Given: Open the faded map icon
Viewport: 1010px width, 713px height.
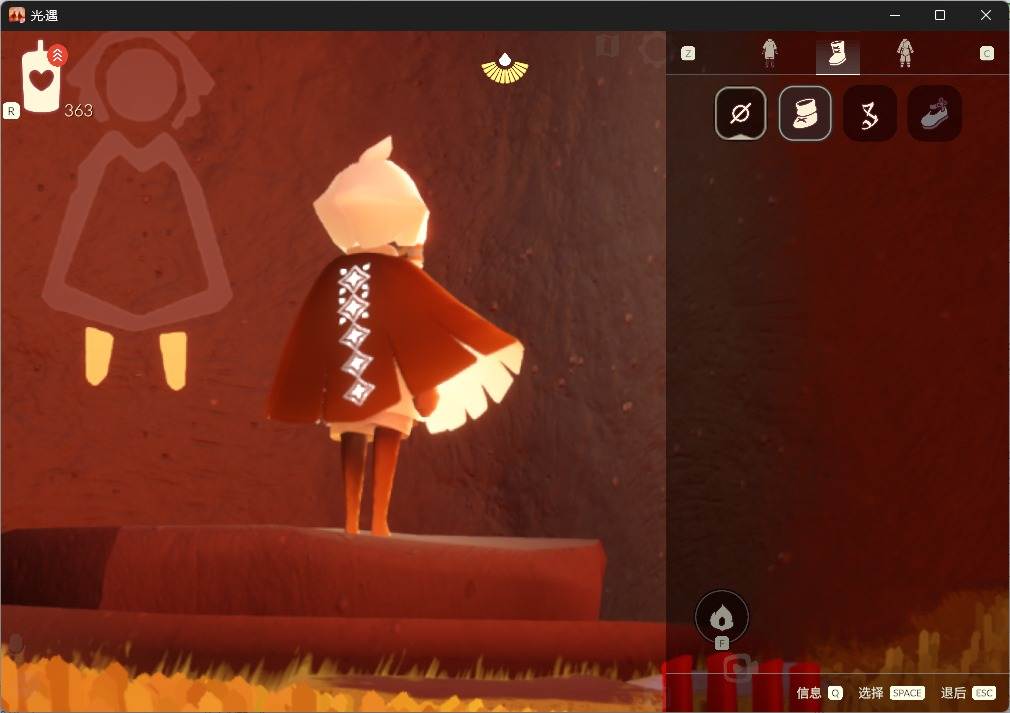Looking at the screenshot, I should click(607, 46).
